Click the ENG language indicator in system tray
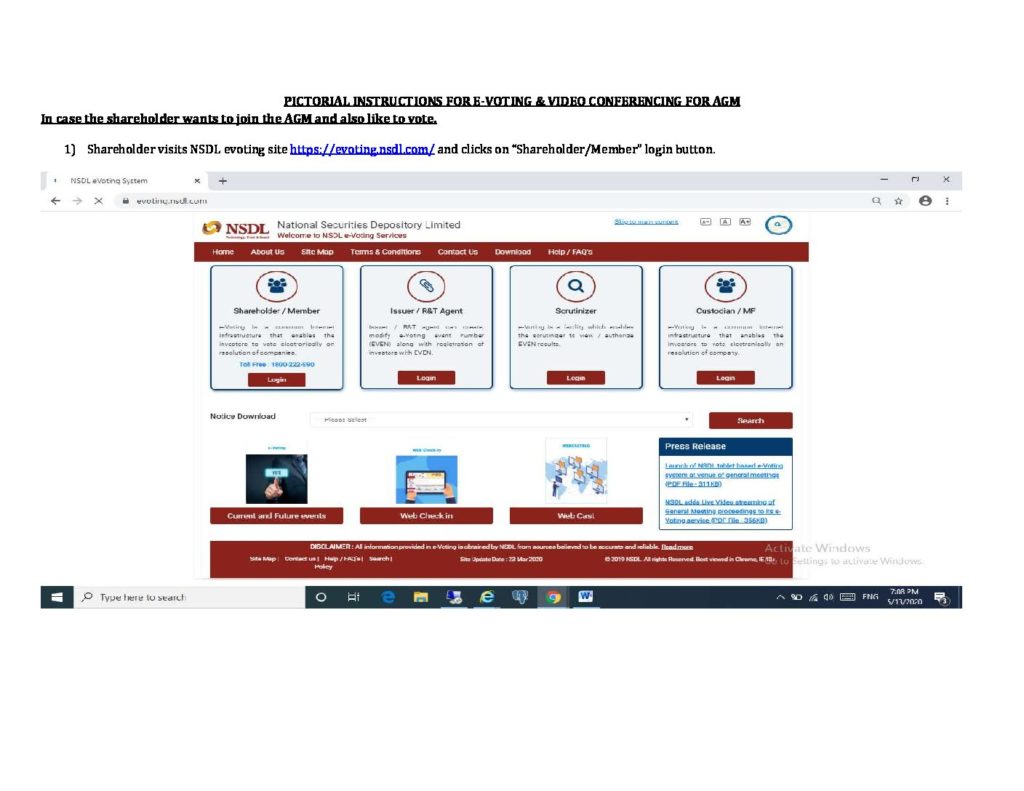Viewport: 1024px width, 791px height. (870, 597)
